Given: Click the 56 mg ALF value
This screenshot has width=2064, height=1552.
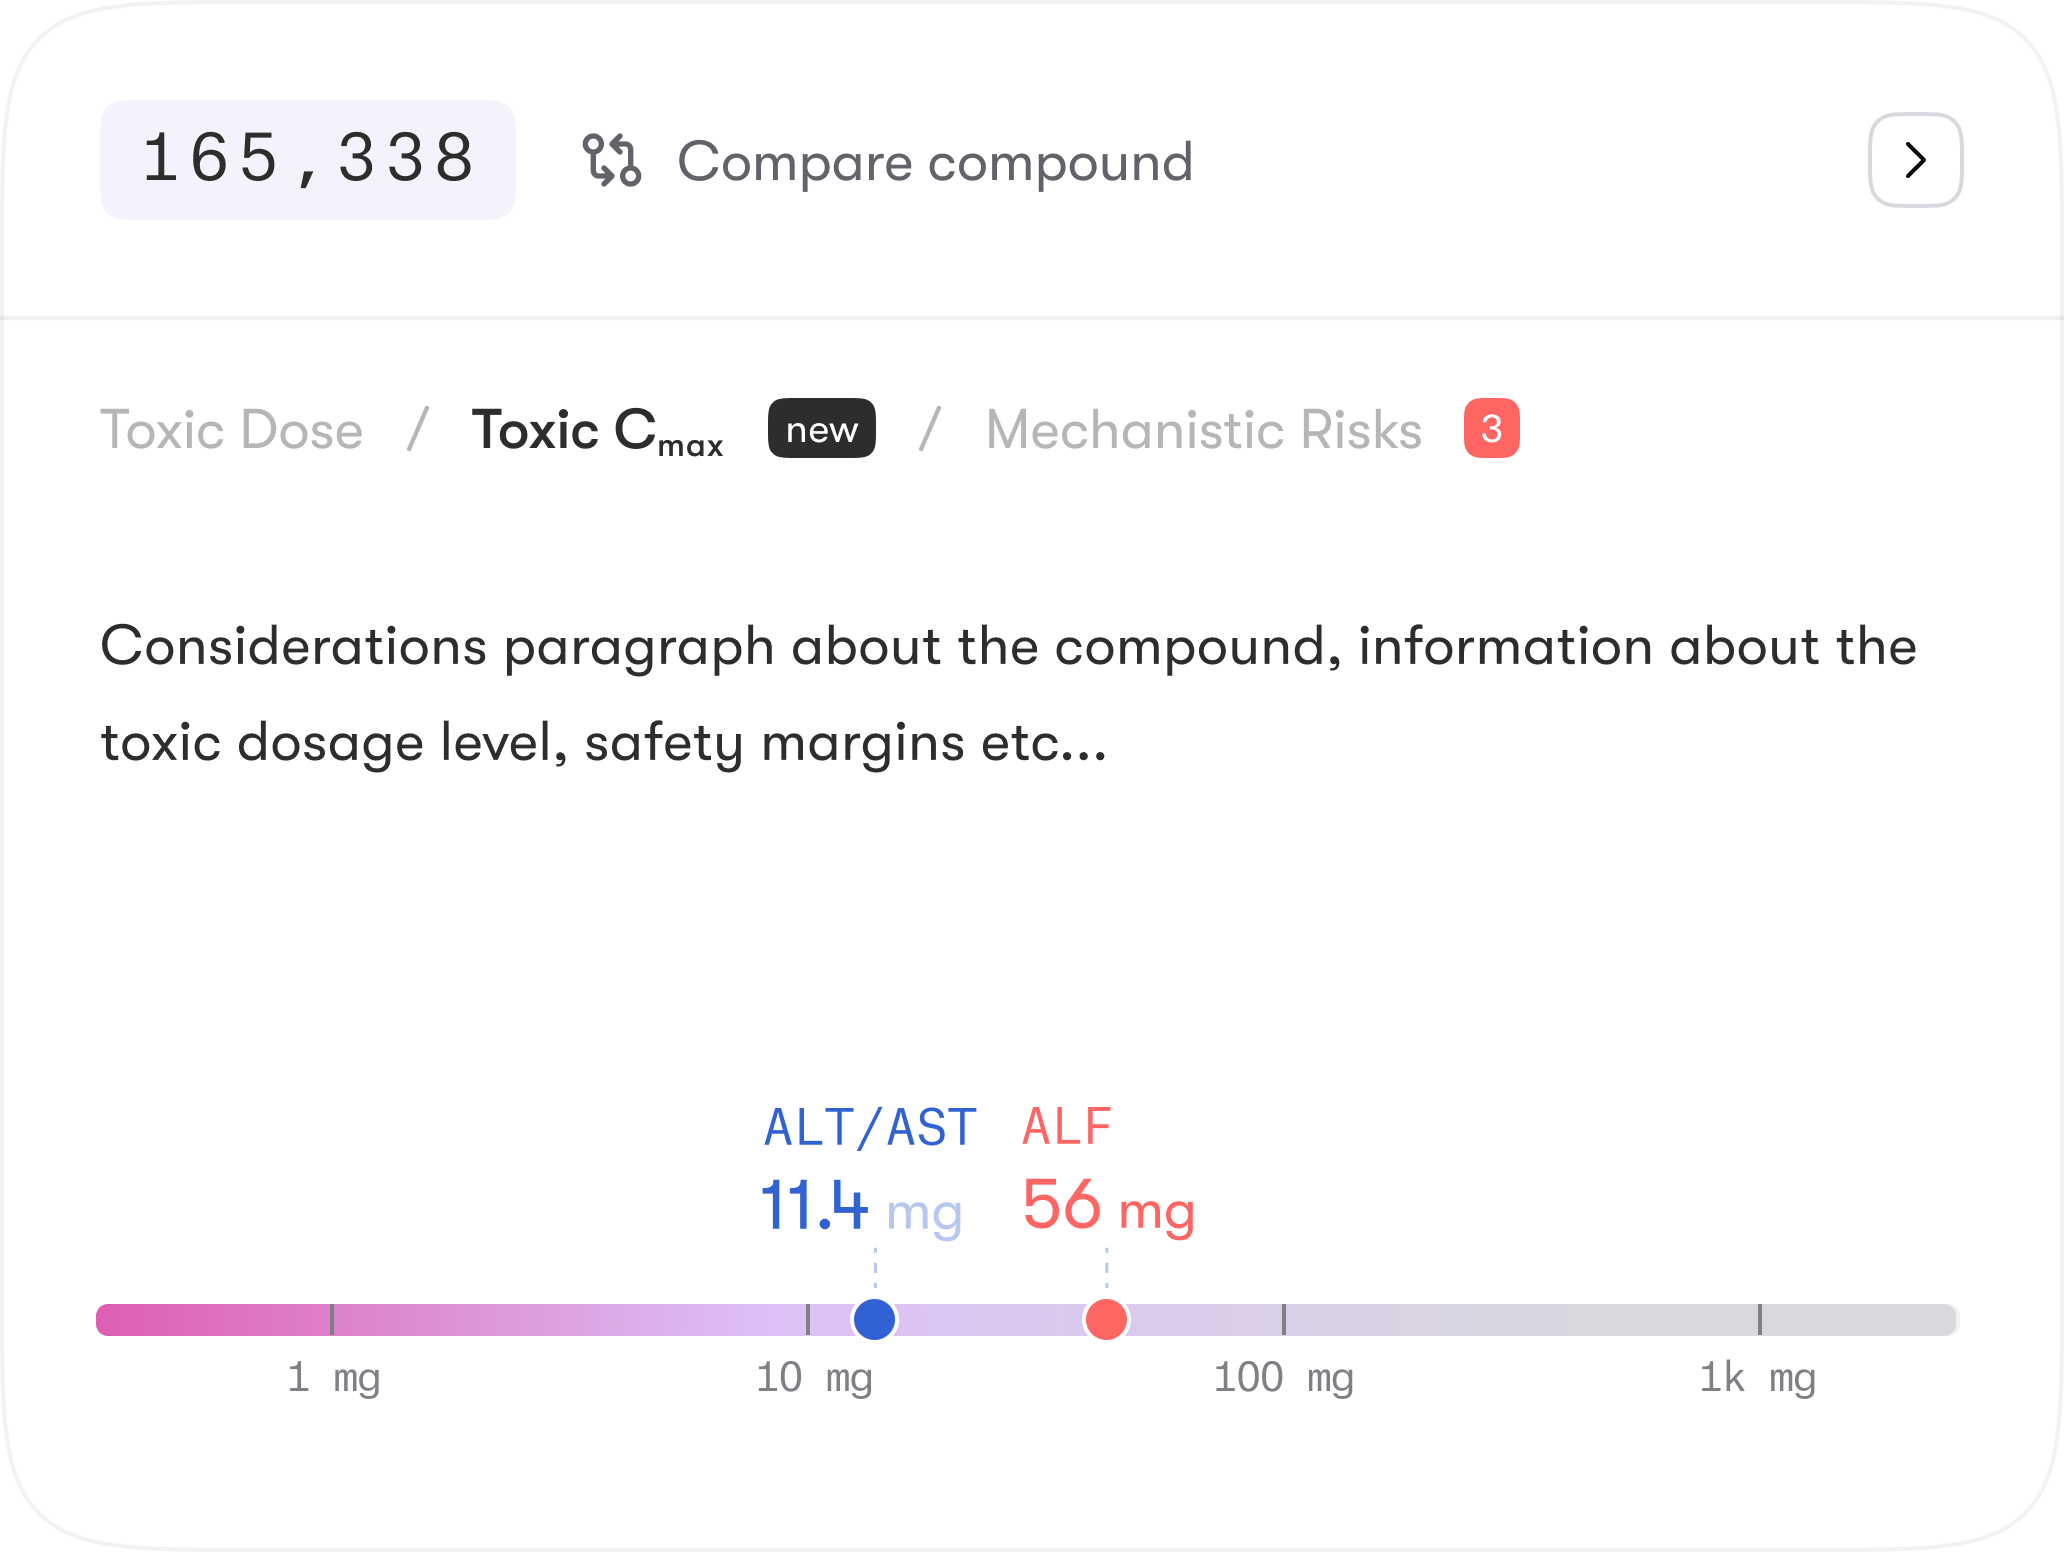Looking at the screenshot, I should tap(1108, 1206).
